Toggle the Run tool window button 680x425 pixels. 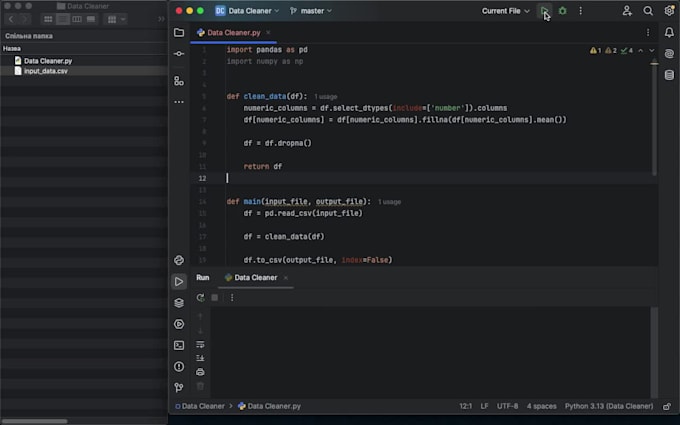pos(179,281)
